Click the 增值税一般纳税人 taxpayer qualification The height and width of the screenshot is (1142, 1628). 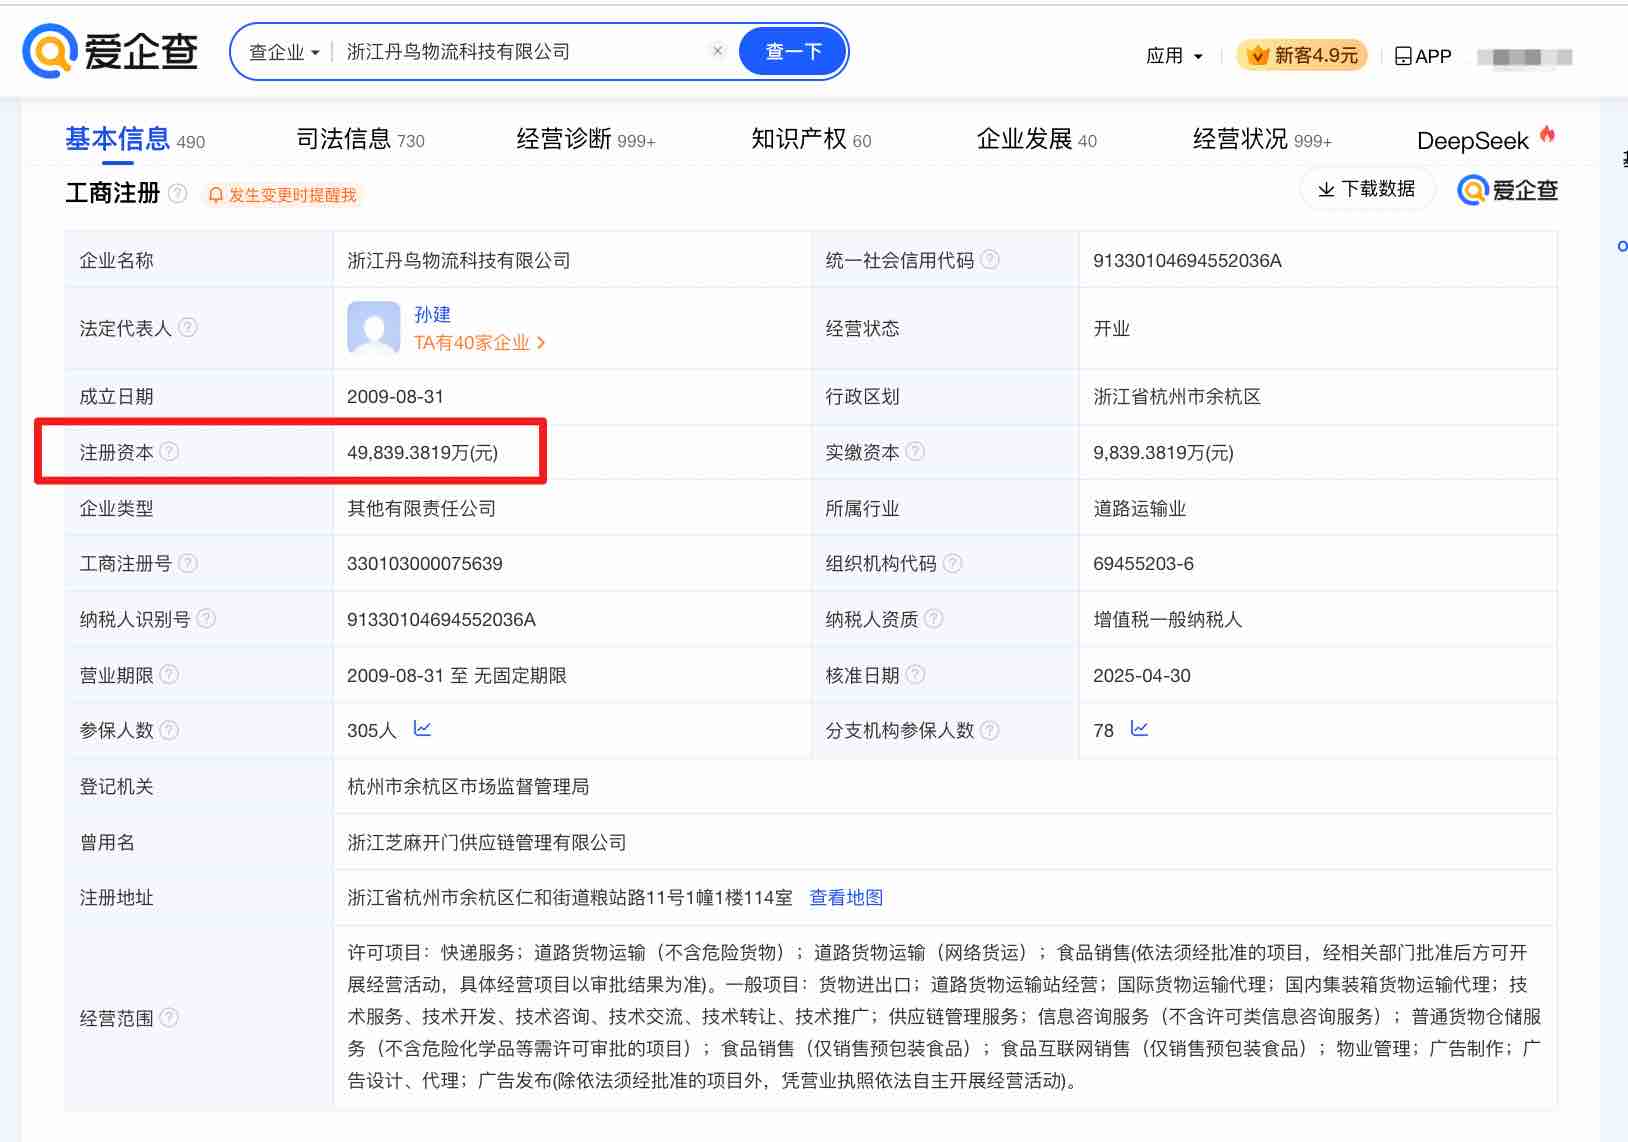coord(1168,620)
